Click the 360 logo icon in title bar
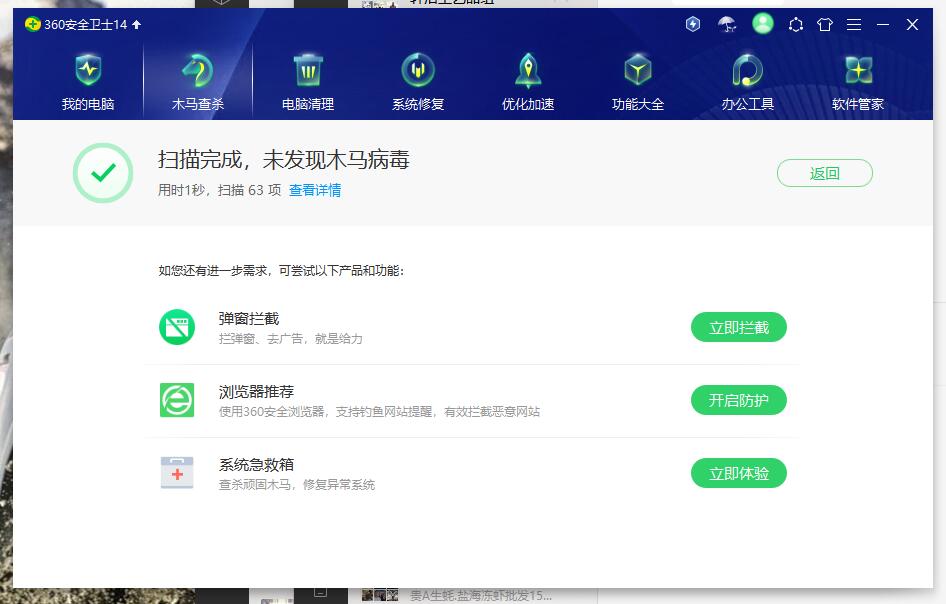 pos(33,24)
